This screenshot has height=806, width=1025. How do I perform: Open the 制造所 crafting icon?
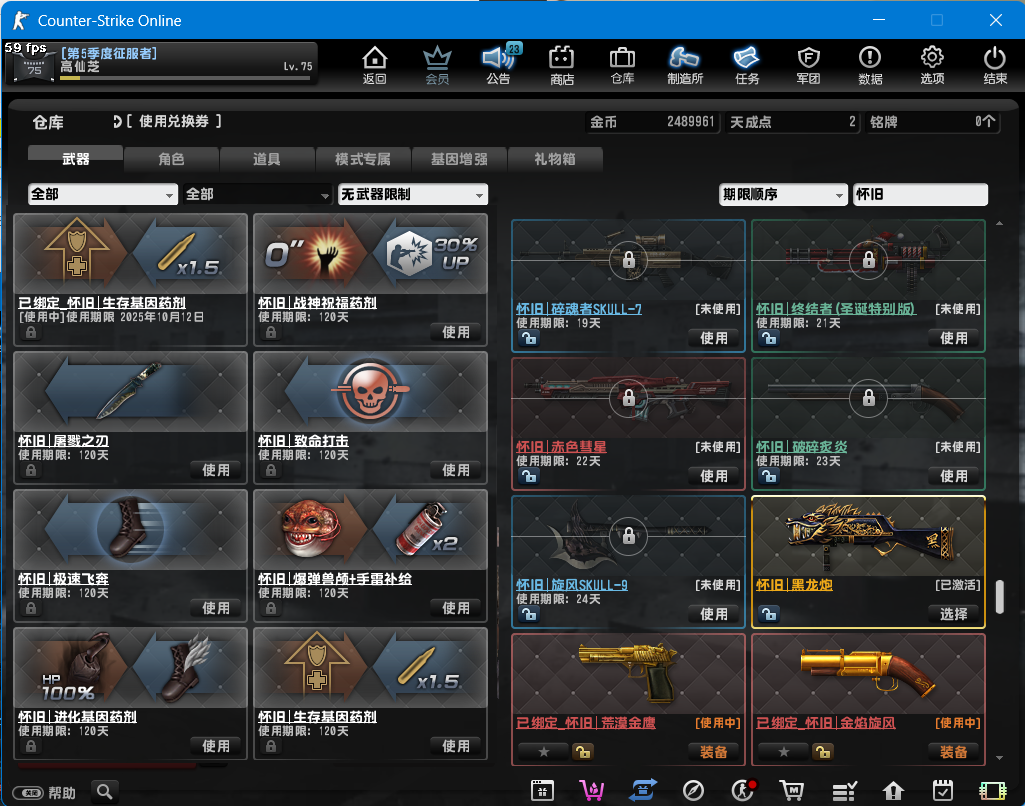point(684,65)
